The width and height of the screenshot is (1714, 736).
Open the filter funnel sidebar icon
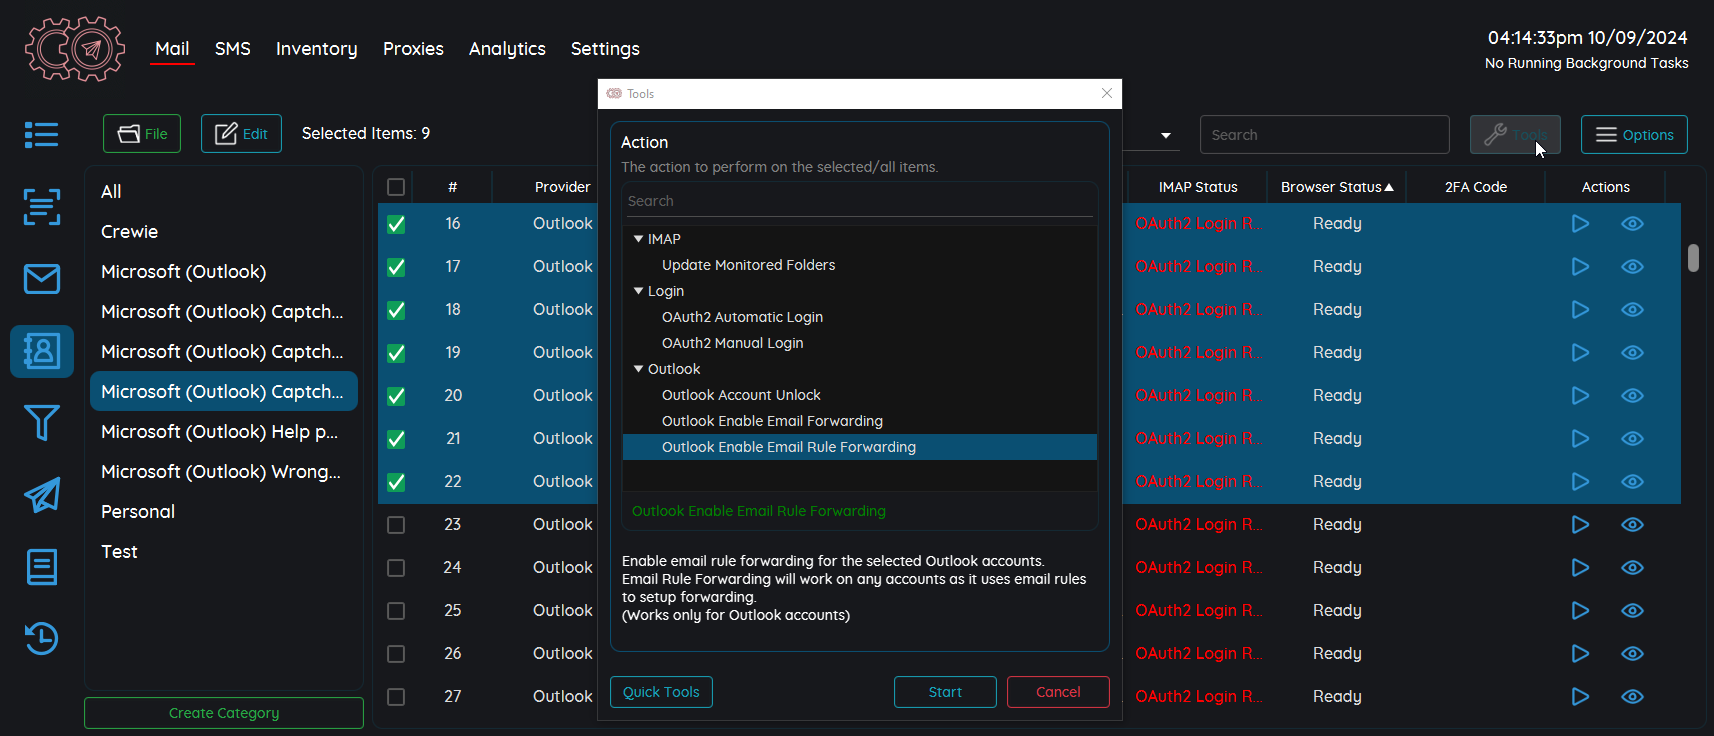pos(42,423)
